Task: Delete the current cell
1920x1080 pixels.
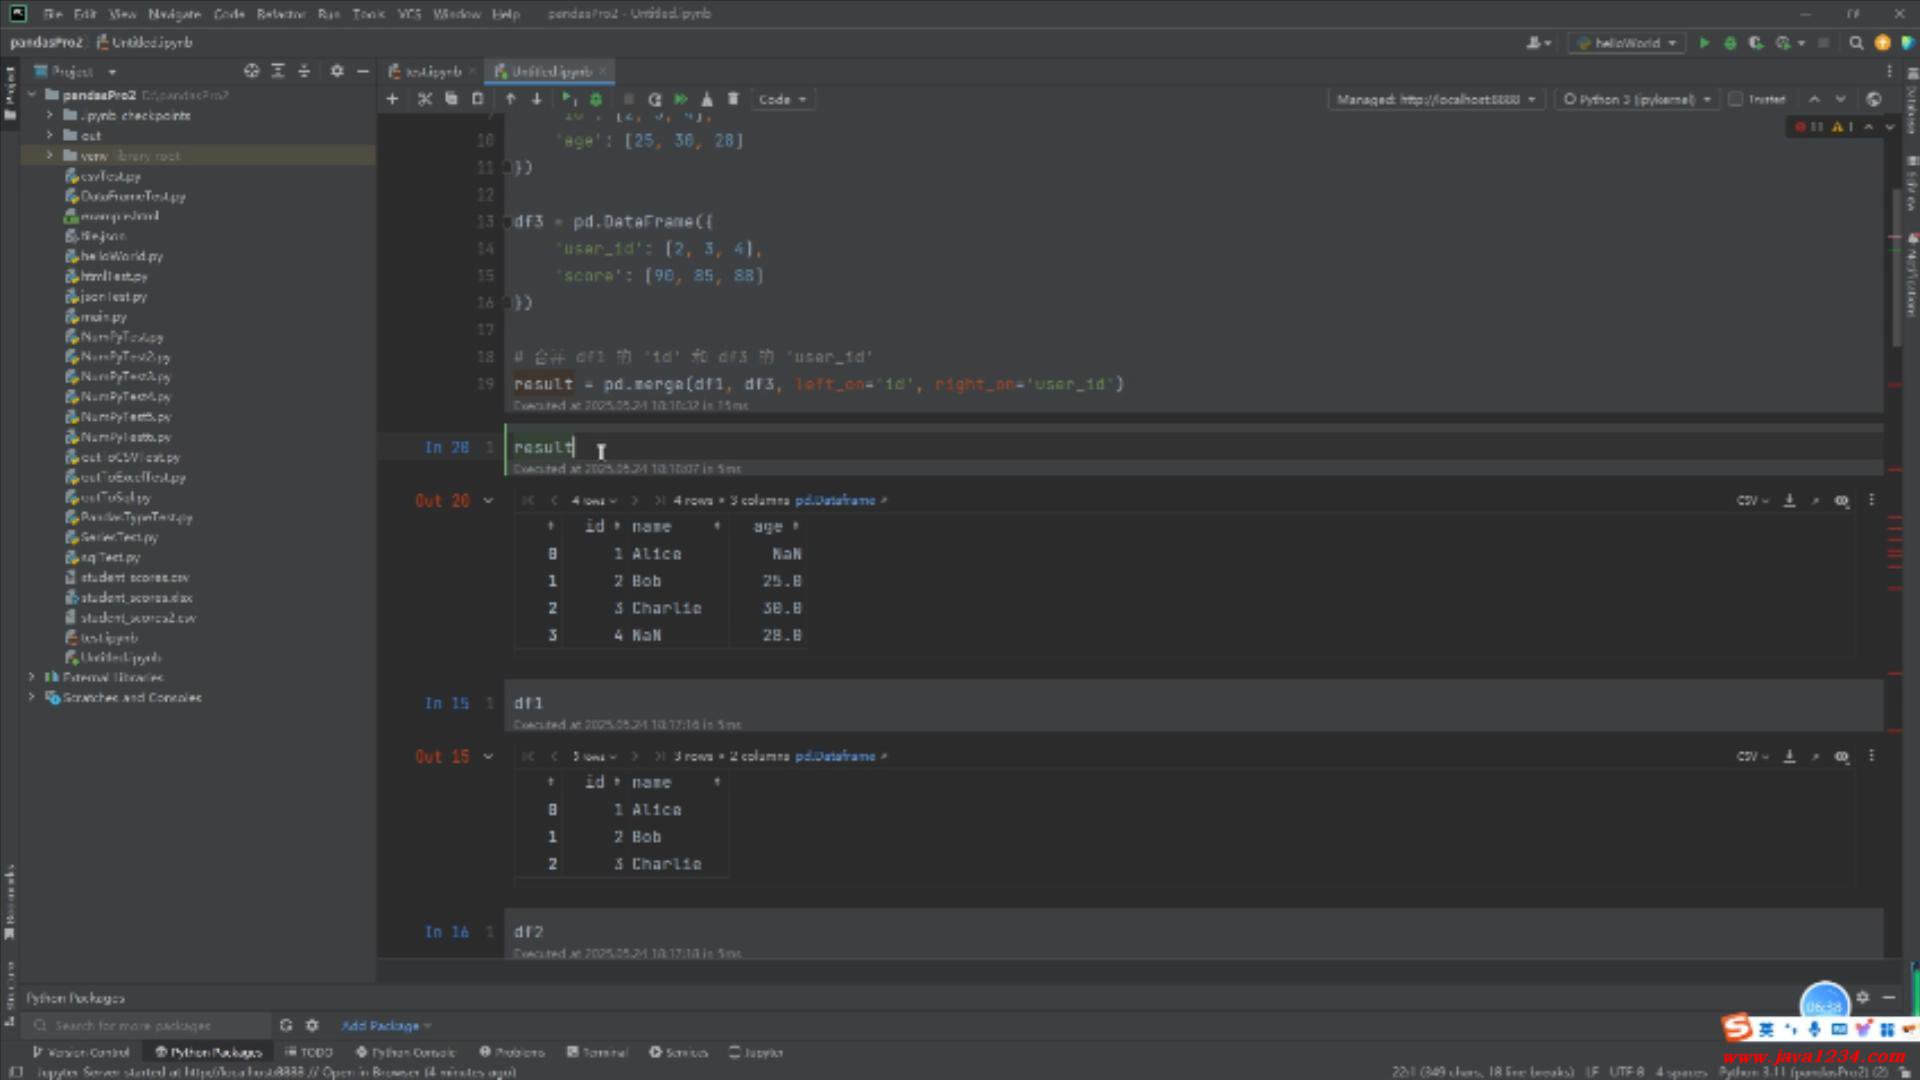Action: point(733,99)
